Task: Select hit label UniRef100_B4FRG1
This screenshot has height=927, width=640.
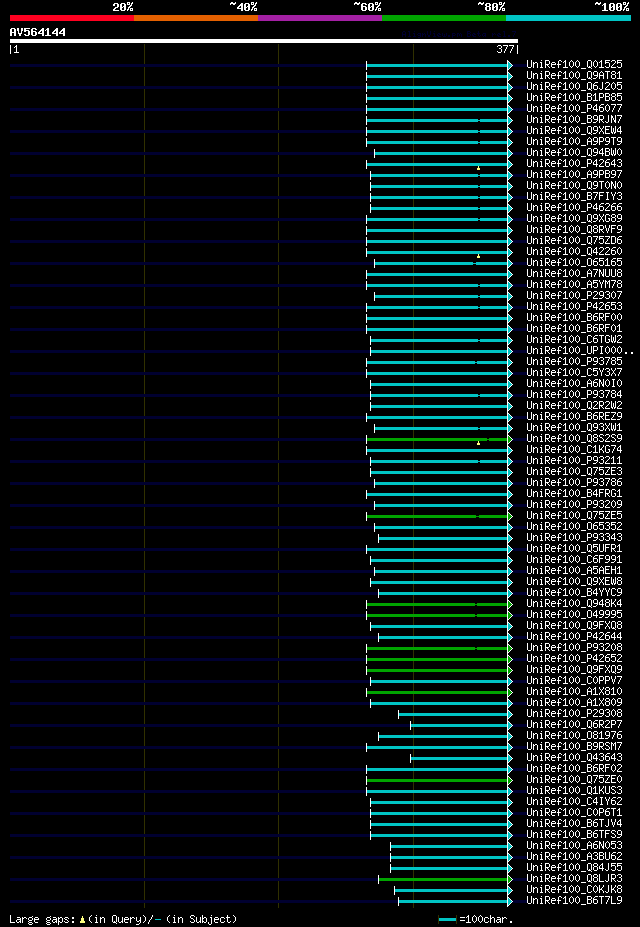Action: click(x=574, y=493)
